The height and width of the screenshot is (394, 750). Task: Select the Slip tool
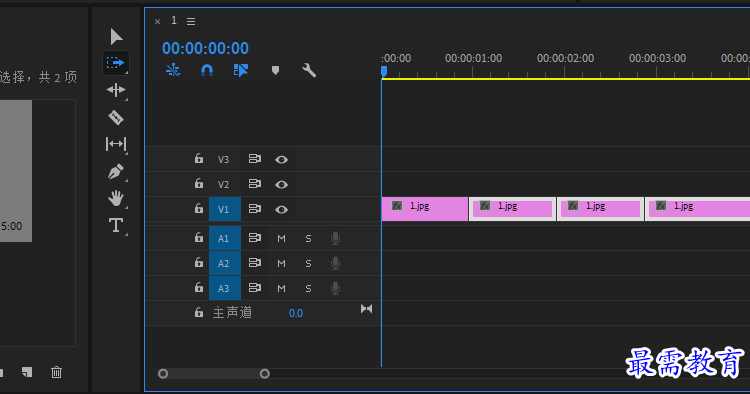pos(116,144)
